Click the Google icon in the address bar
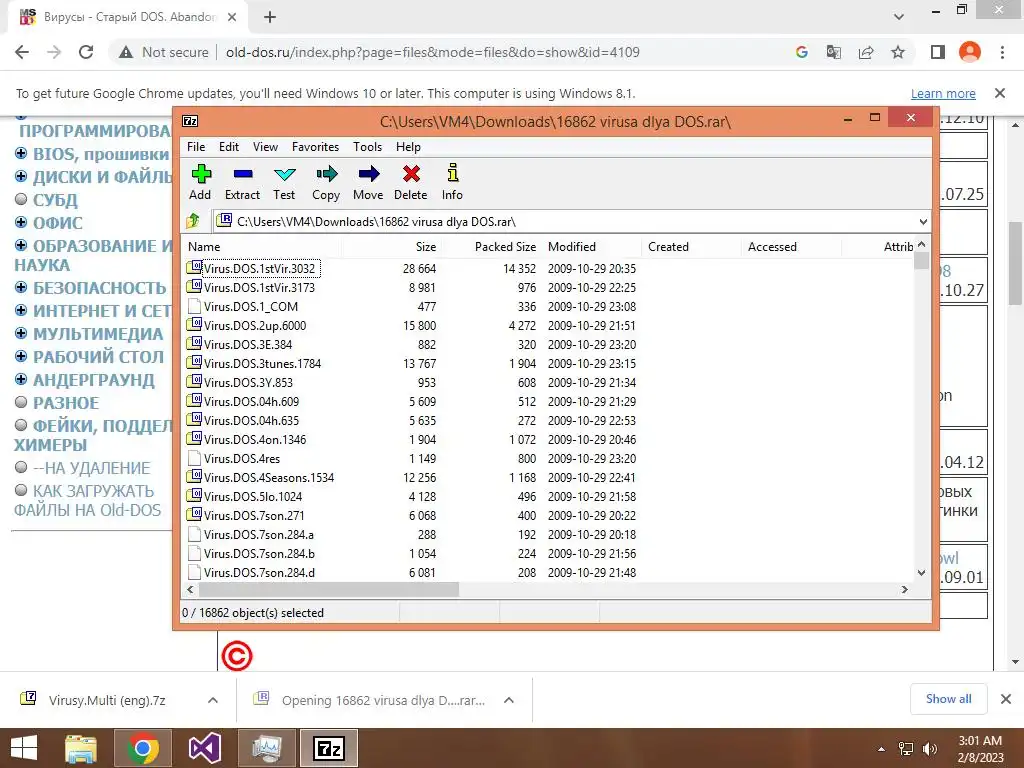The width and height of the screenshot is (1024, 768). (802, 52)
